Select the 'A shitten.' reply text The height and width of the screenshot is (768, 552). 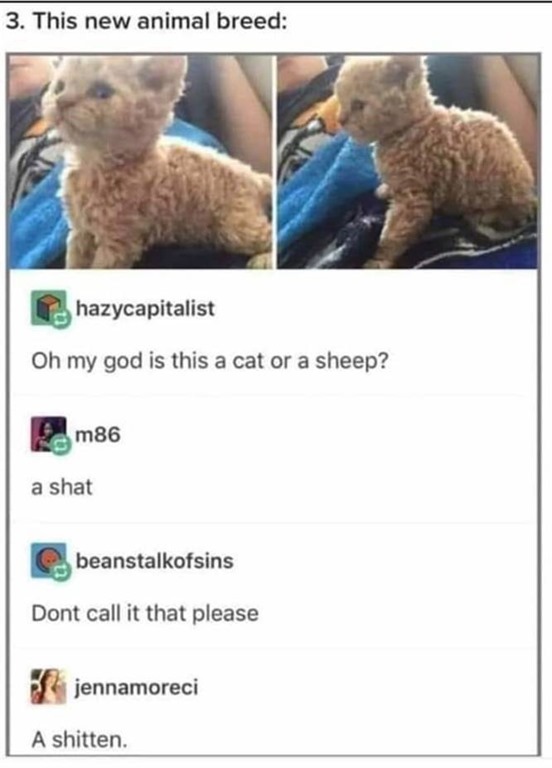pyautogui.click(x=79, y=739)
